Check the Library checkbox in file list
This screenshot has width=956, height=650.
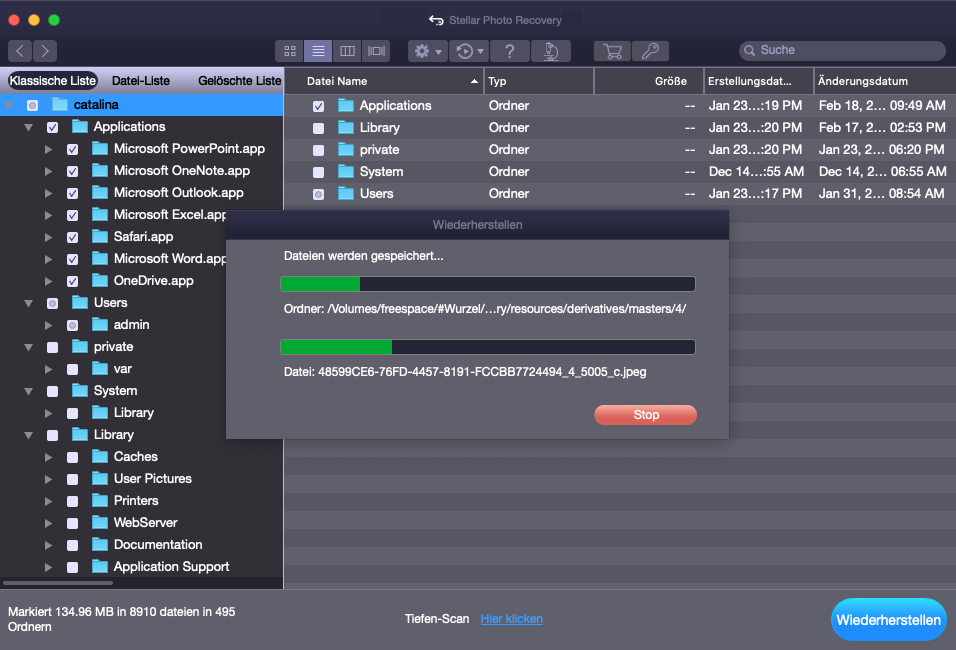(x=318, y=128)
